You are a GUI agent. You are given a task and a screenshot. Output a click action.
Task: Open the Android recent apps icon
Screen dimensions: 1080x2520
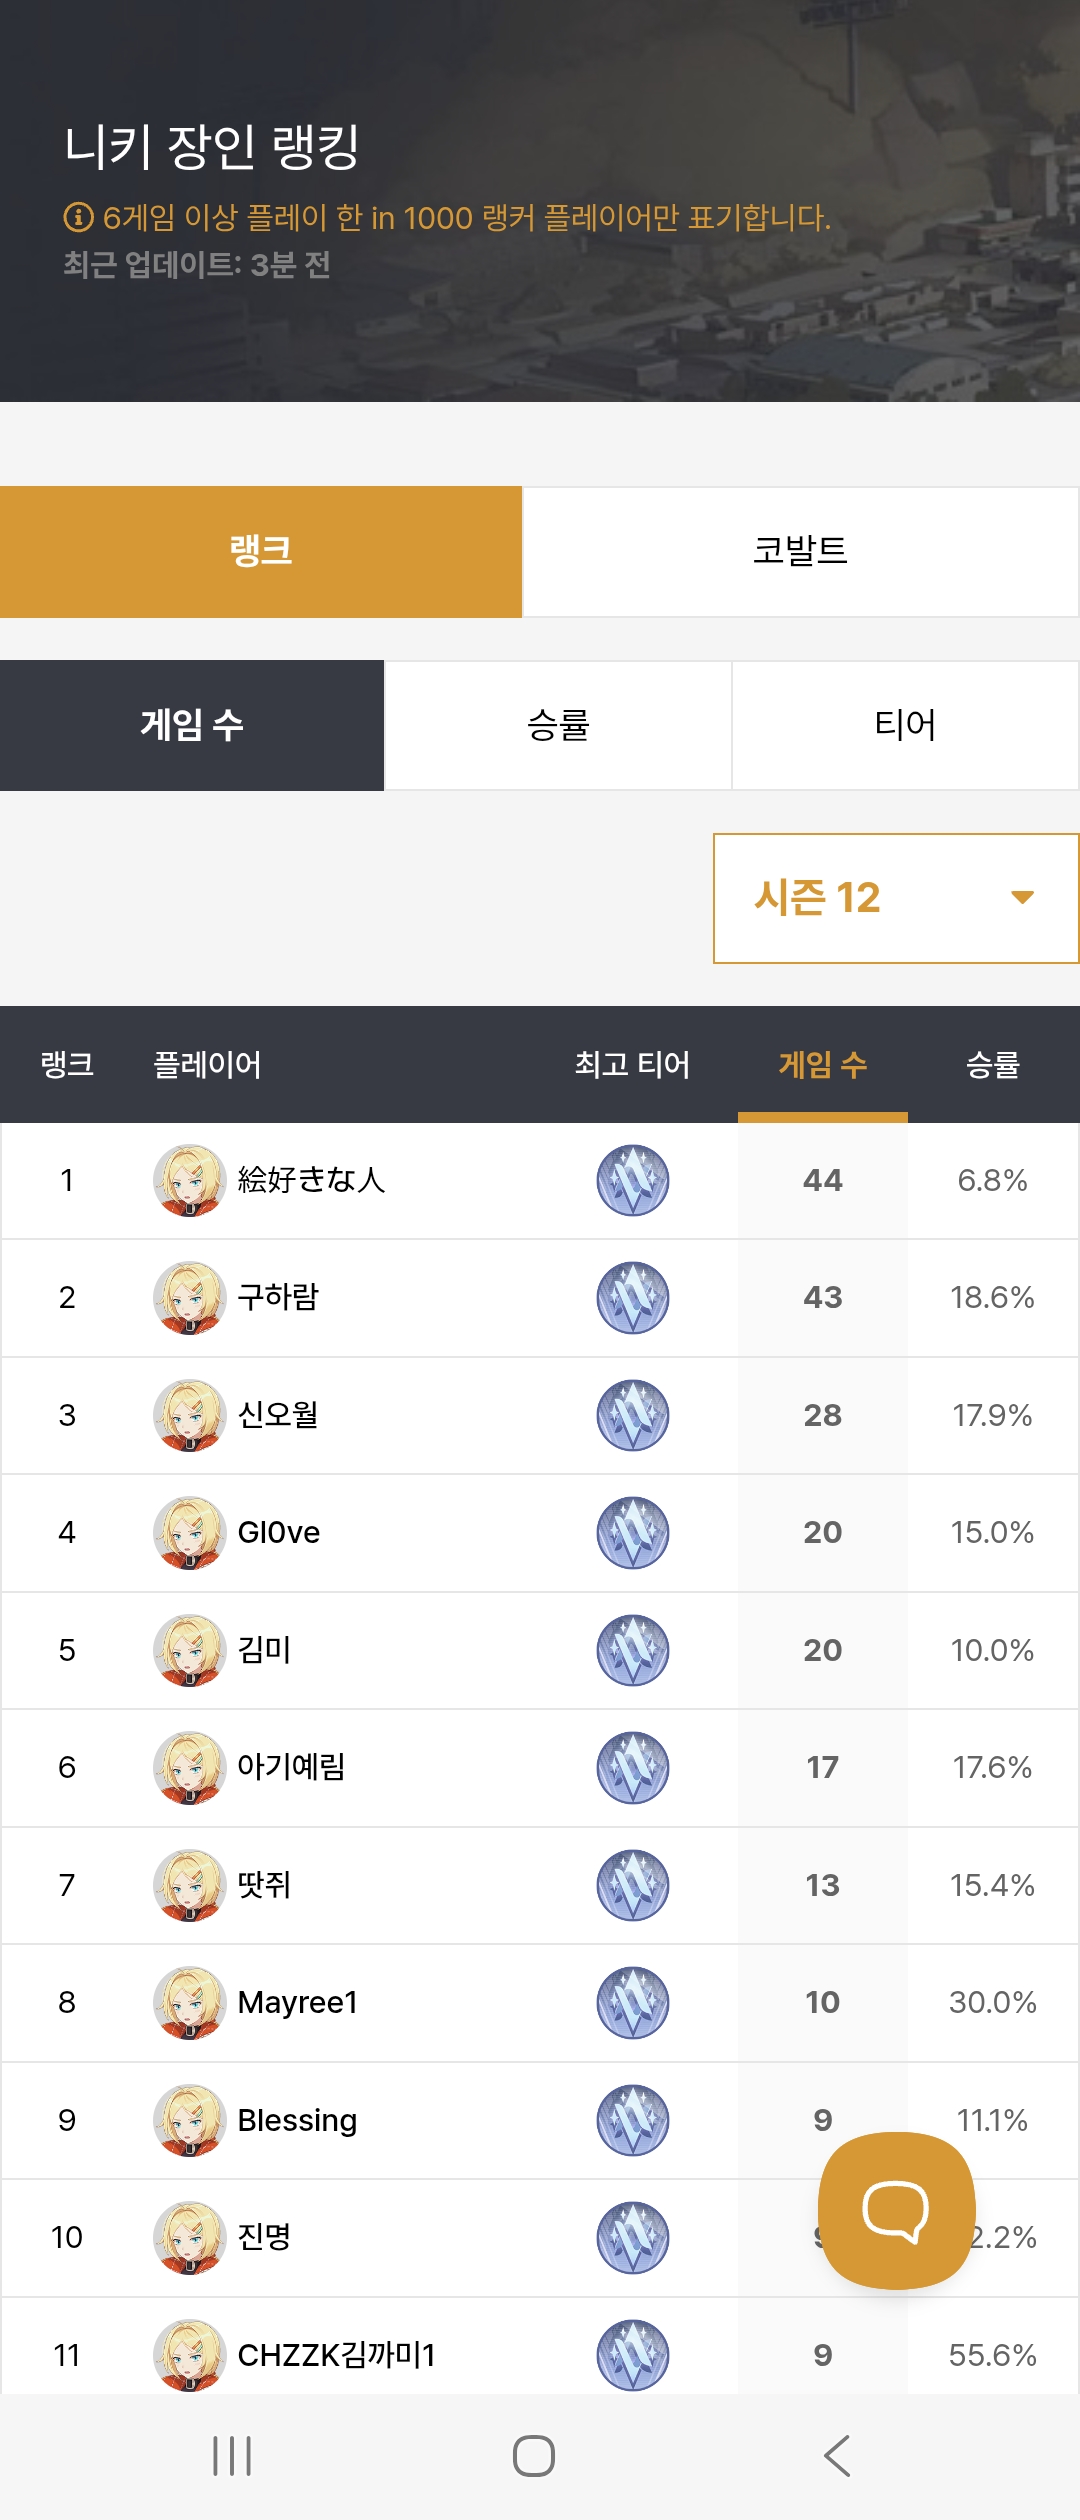pyautogui.click(x=232, y=2455)
